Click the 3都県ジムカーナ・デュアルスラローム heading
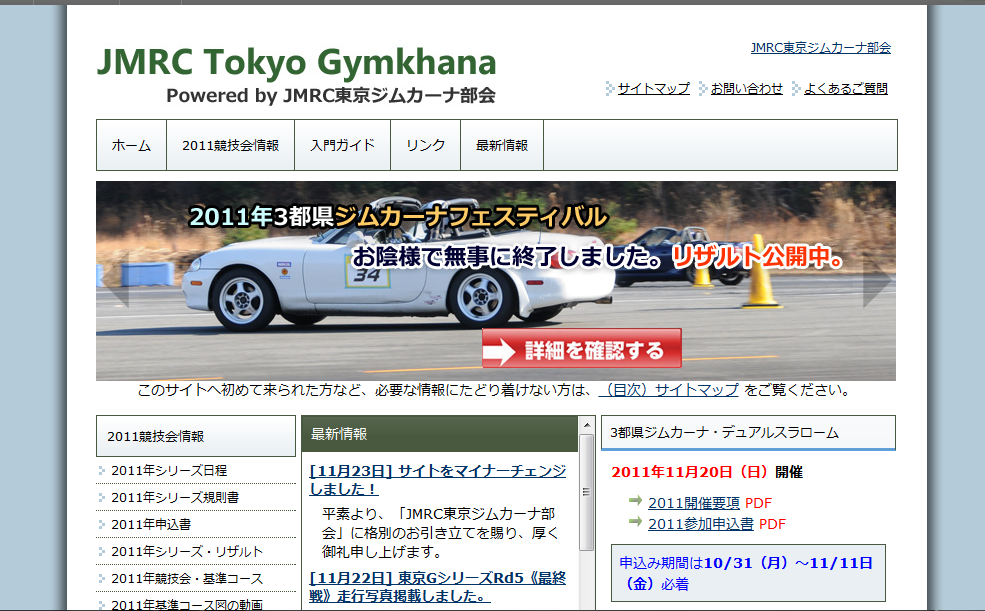The image size is (985, 611). pos(748,433)
